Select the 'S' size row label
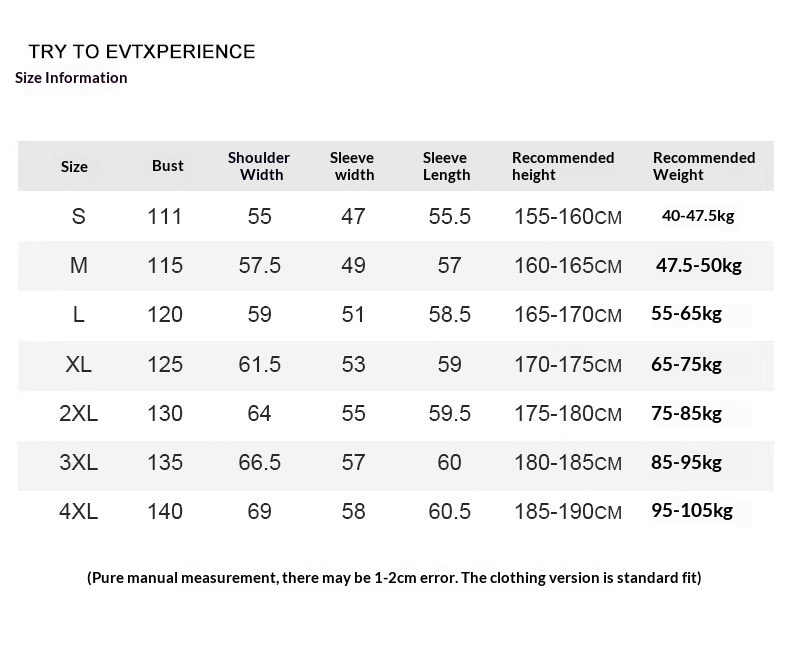The width and height of the screenshot is (790, 650). [x=79, y=216]
